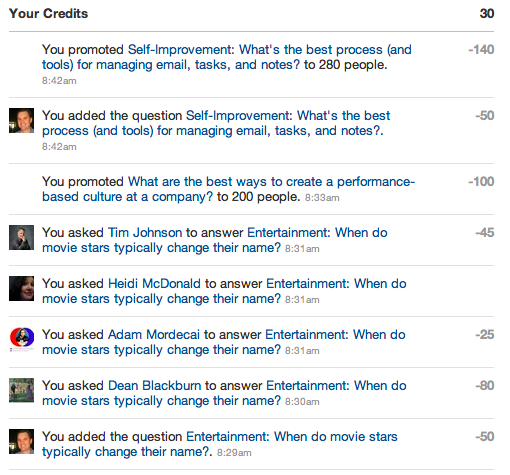Open the performance-based culture question link

point(228,189)
